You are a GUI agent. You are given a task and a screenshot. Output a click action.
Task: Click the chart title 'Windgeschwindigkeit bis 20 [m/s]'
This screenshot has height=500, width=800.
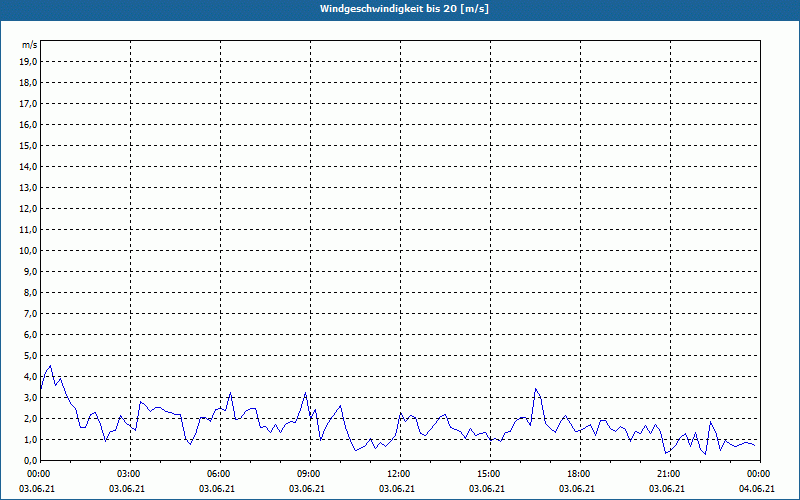tap(404, 9)
